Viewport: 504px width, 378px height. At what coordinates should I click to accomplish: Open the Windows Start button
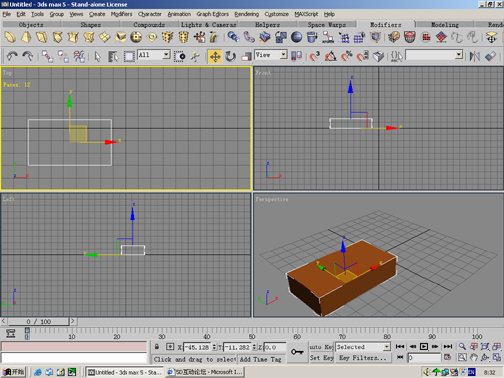[14, 372]
